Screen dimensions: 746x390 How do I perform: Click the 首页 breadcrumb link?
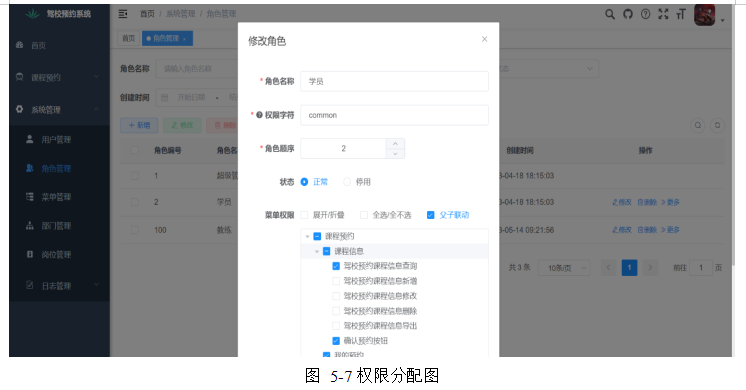(147, 14)
